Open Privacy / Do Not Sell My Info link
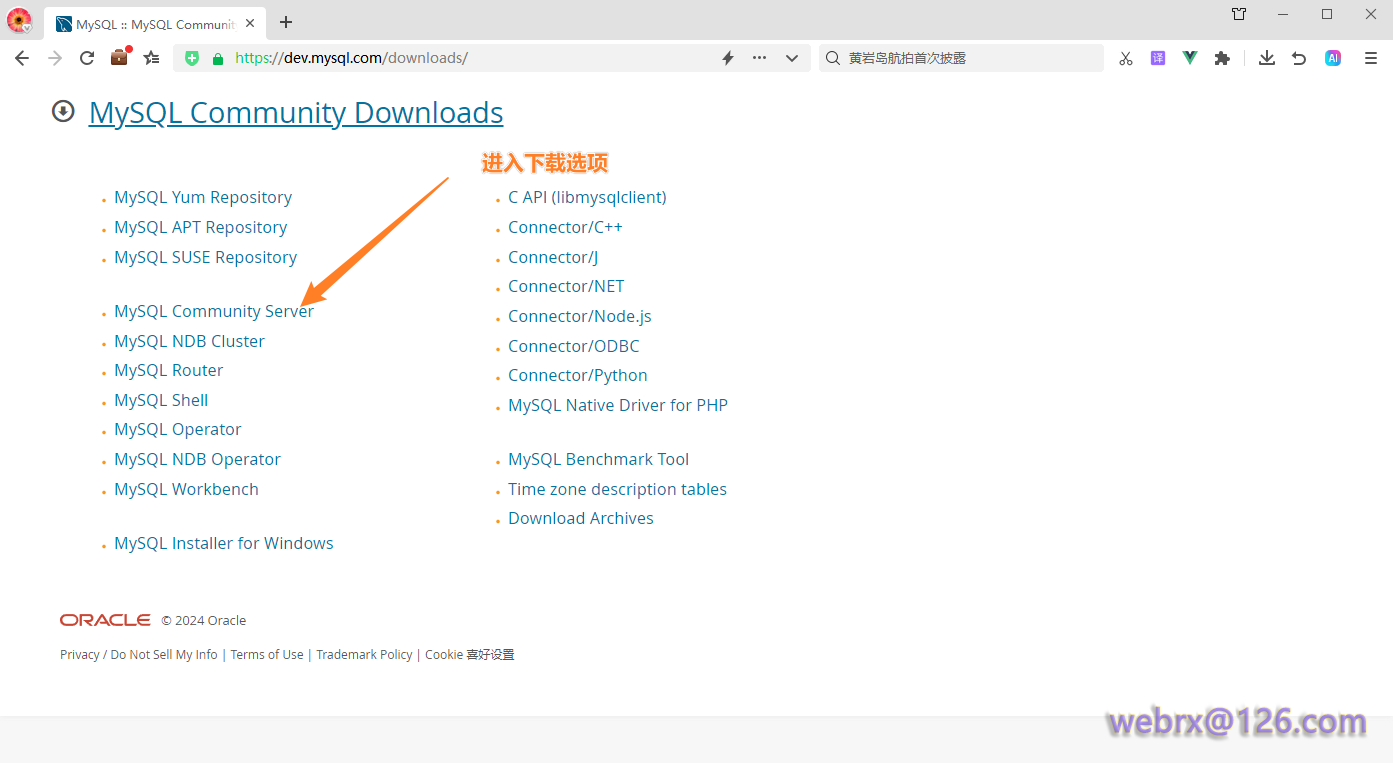Viewport: 1393px width, 763px height. click(x=139, y=655)
